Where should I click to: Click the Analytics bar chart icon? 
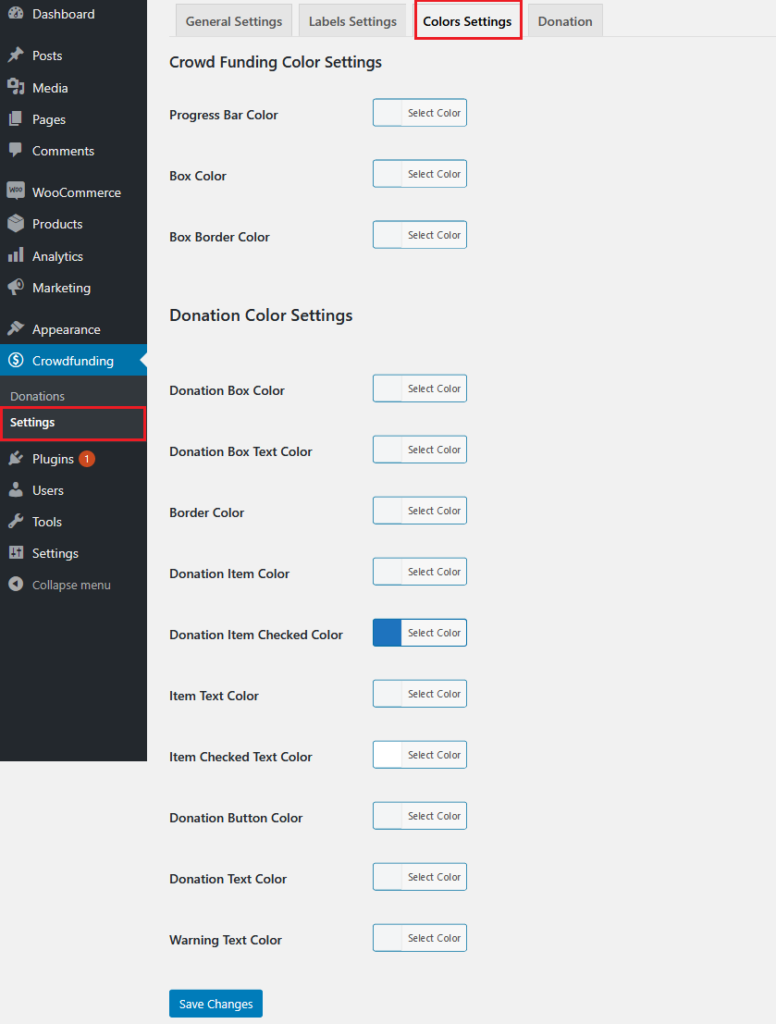16,255
